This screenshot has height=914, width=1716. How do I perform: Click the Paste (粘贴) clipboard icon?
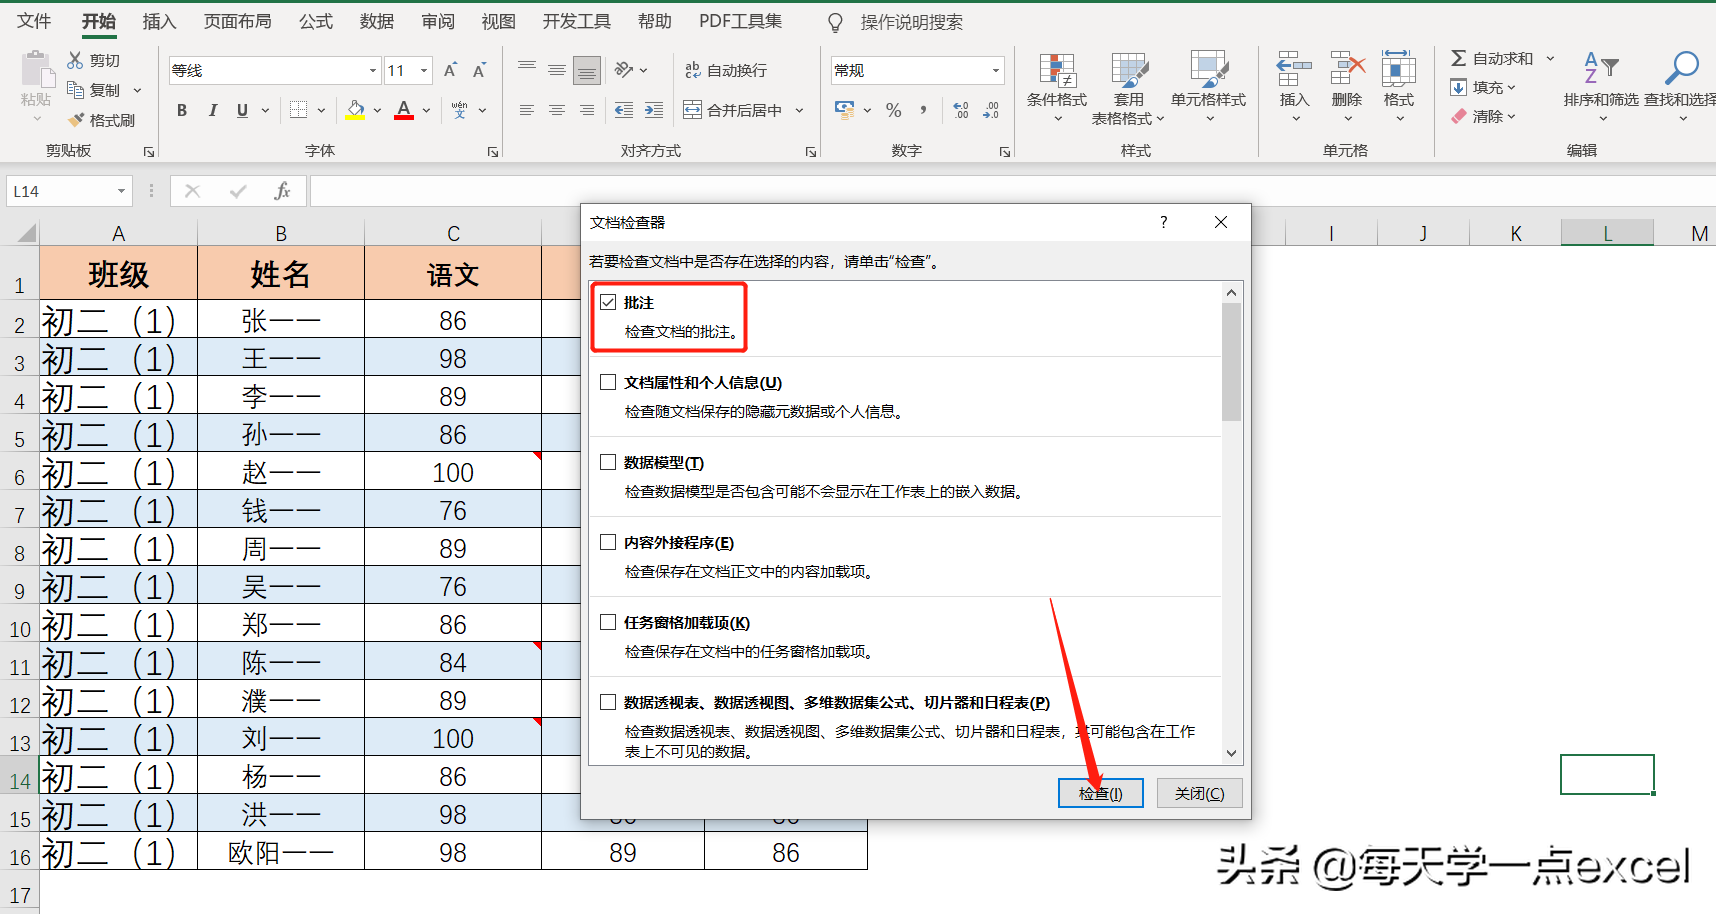click(36, 70)
